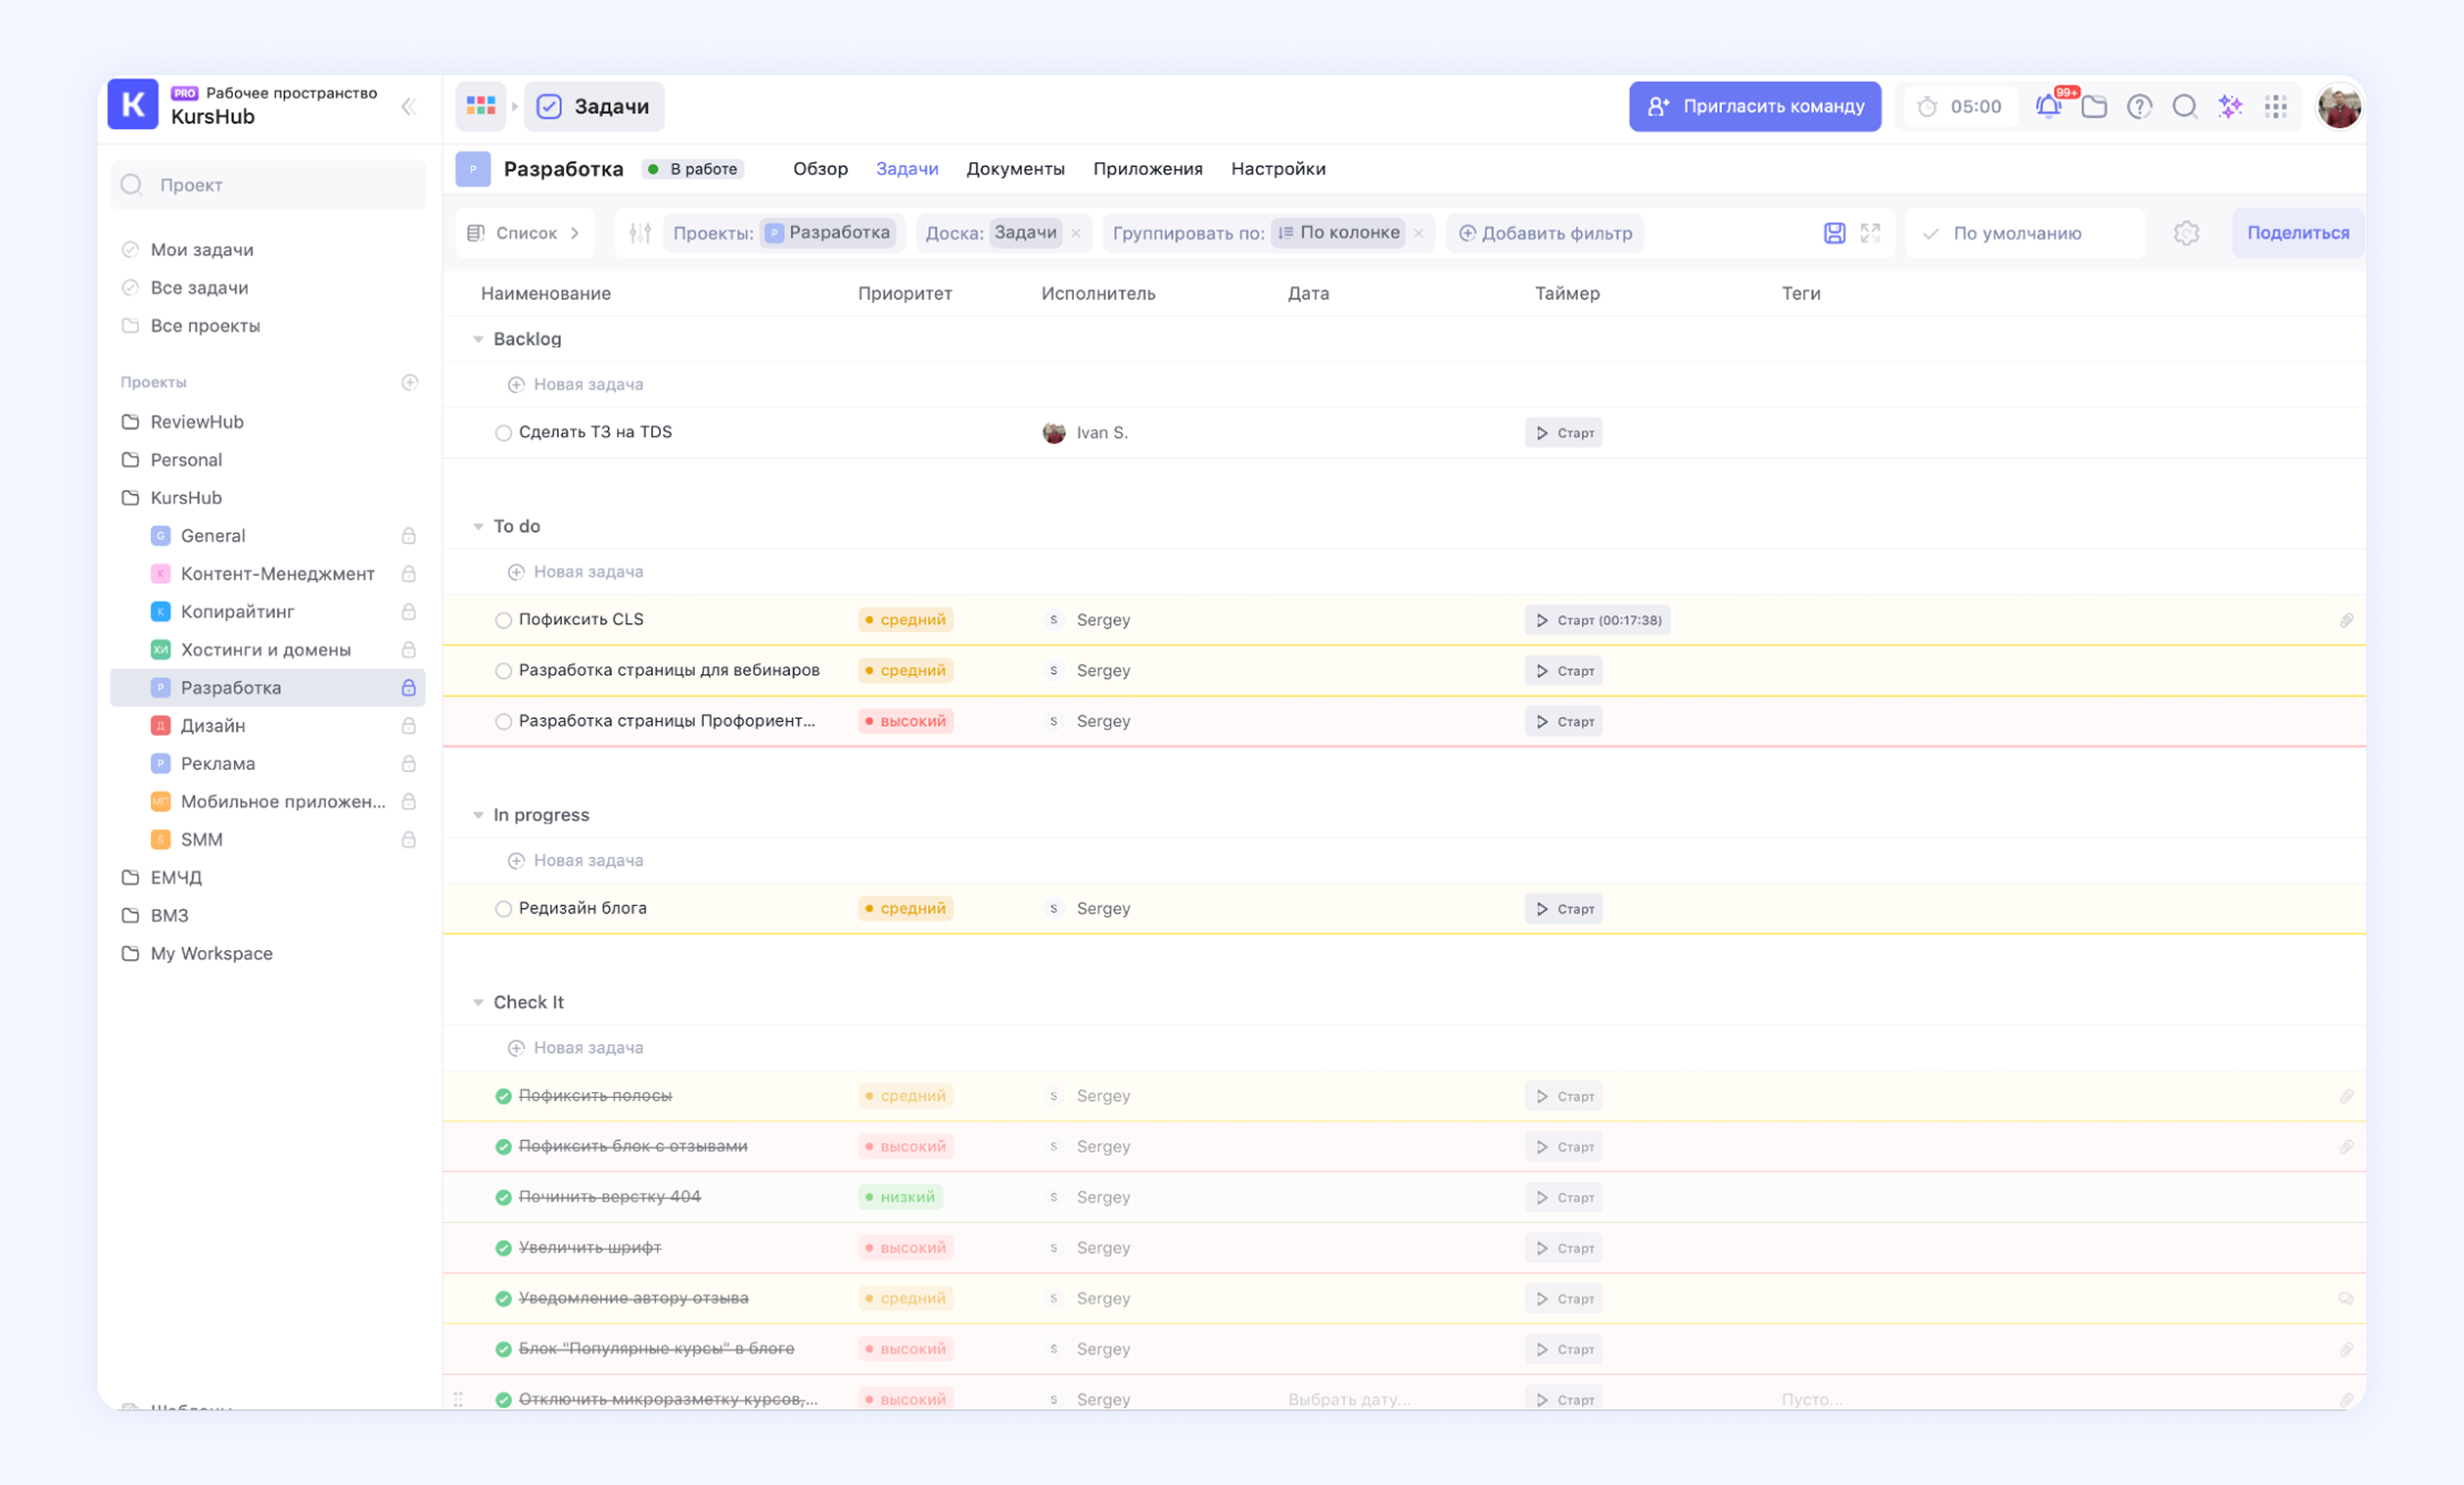Check off the 'Редизайн блога' task
Screen dimensions: 2464x1485
tap(503, 909)
